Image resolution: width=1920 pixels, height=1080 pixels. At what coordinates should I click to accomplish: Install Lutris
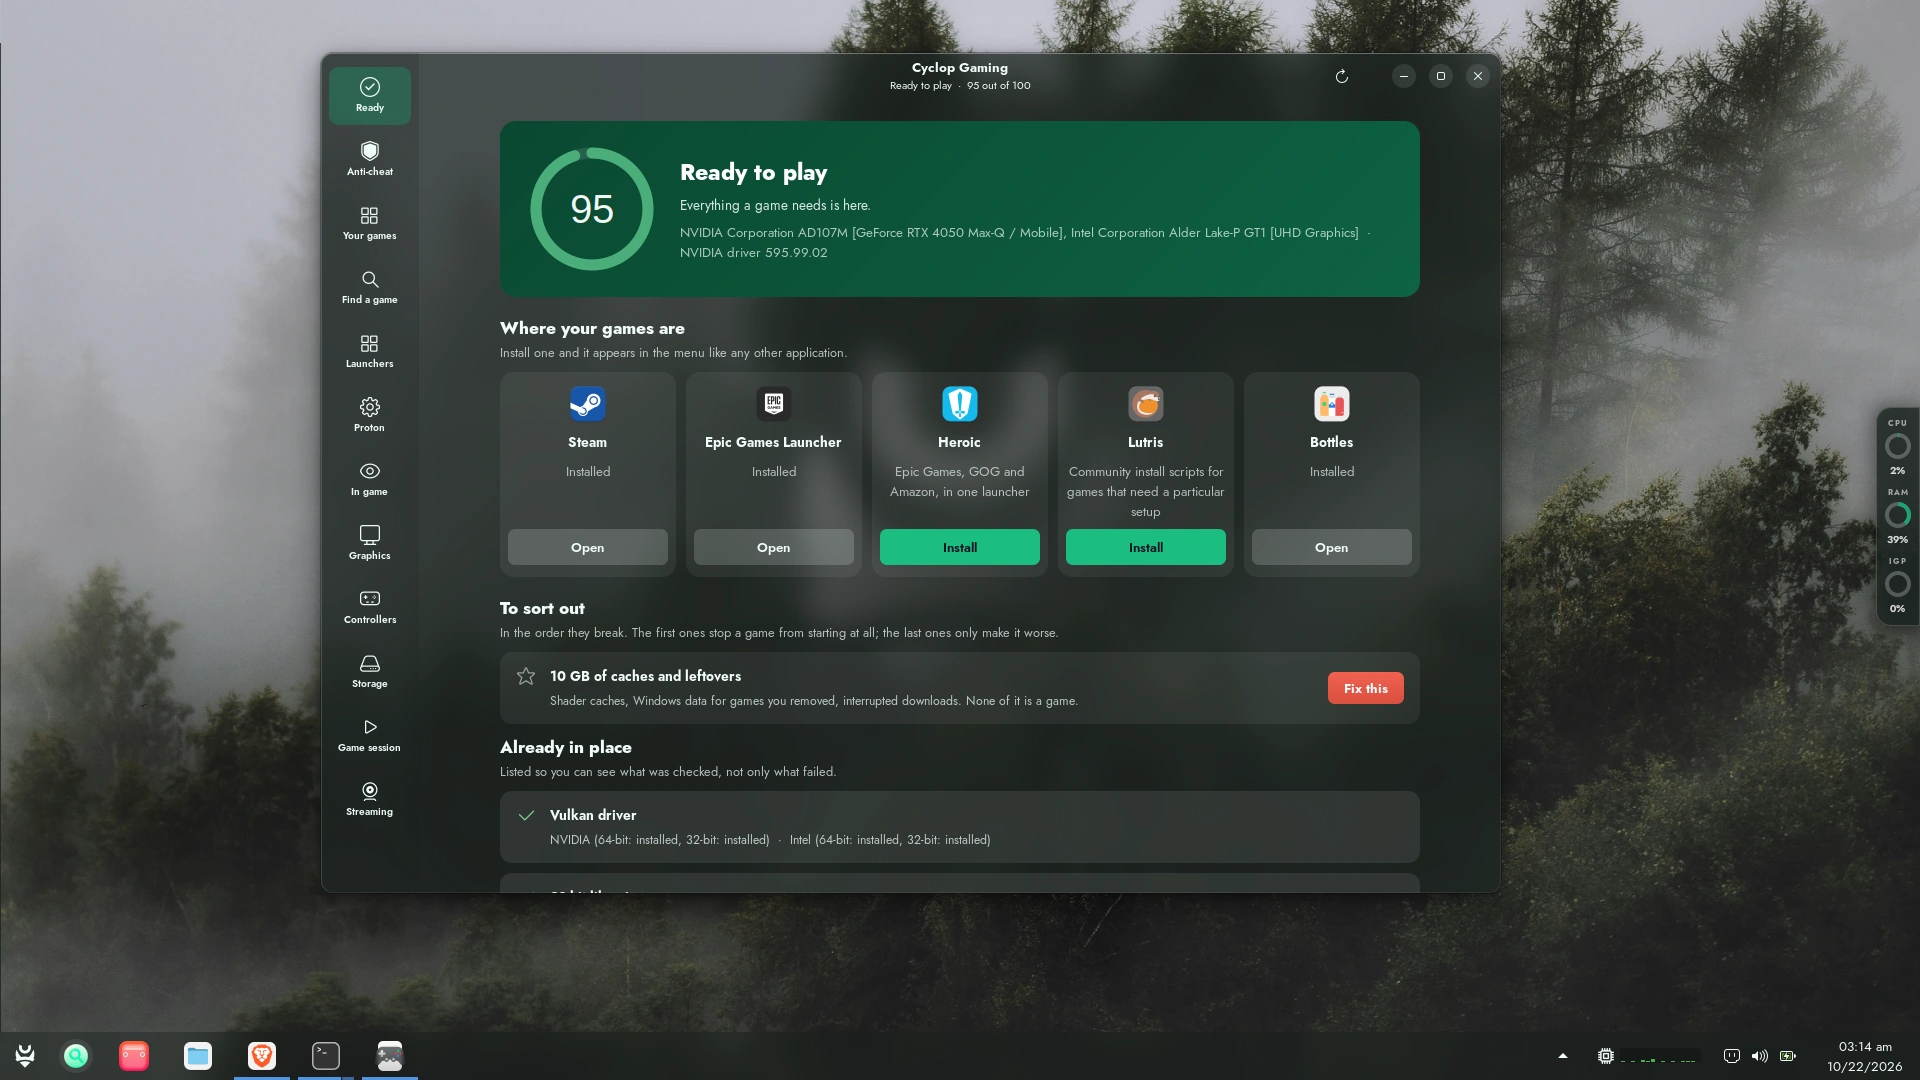(1145, 547)
